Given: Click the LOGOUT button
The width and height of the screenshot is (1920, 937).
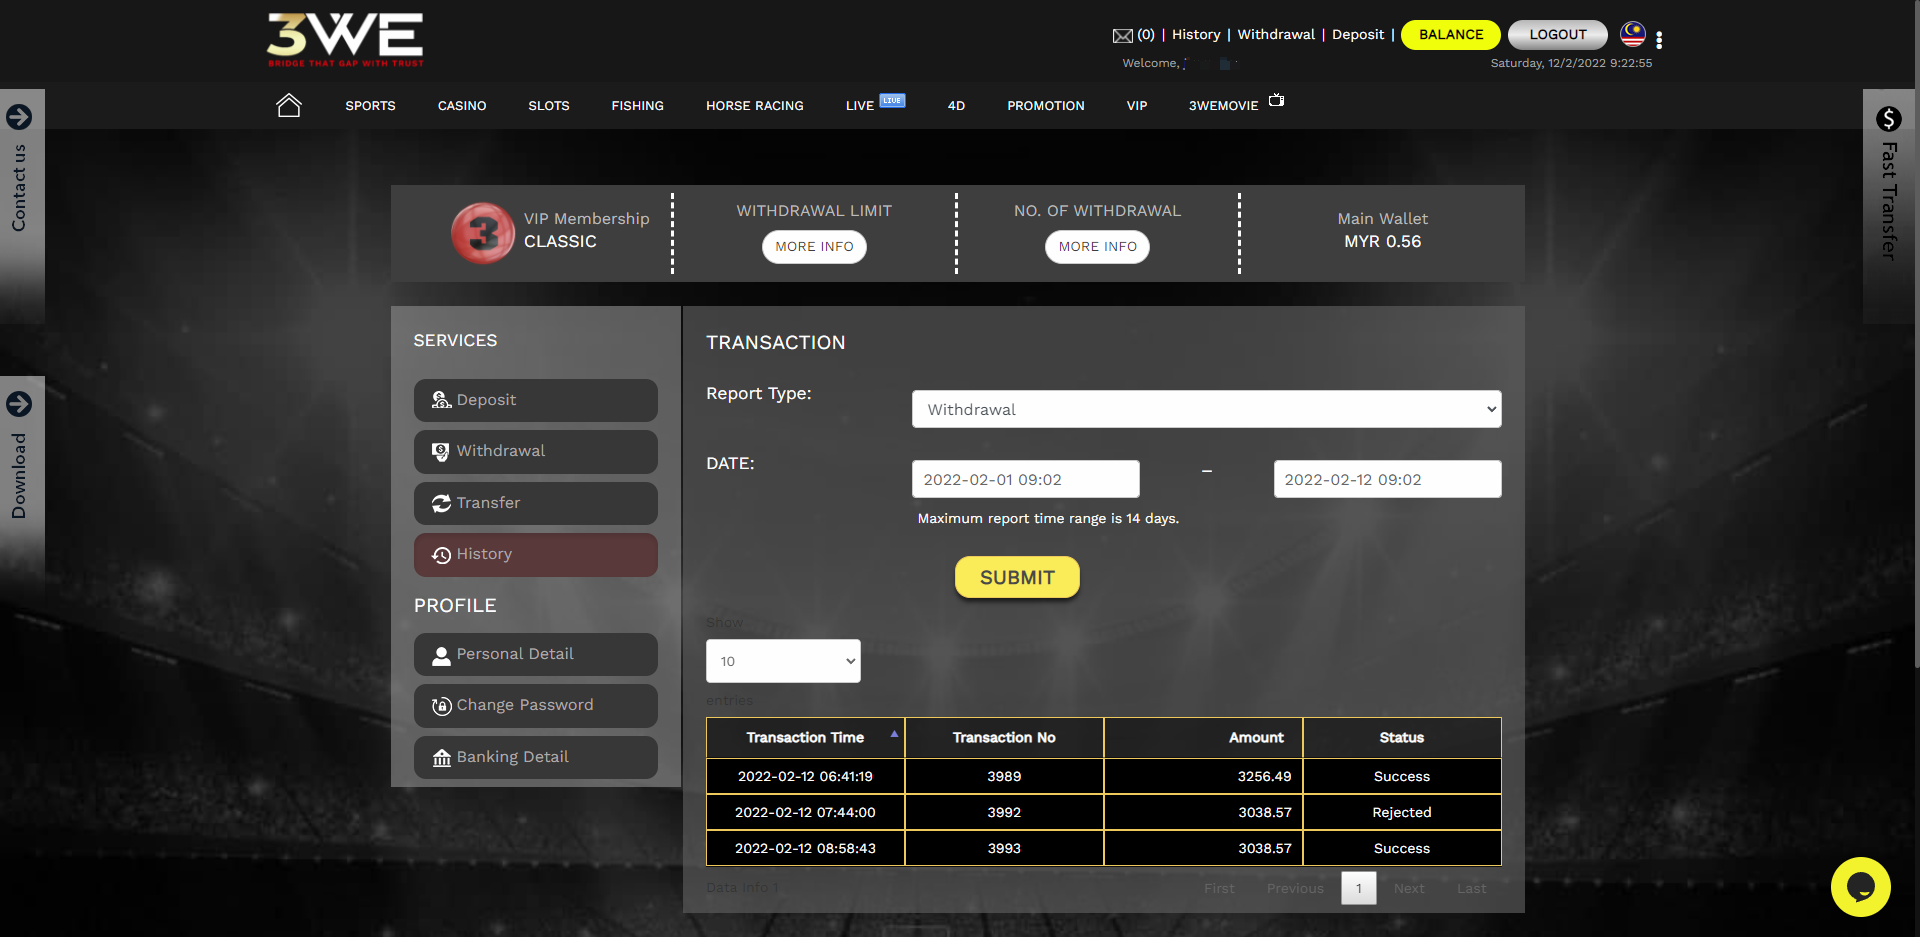Looking at the screenshot, I should pyautogui.click(x=1557, y=35).
